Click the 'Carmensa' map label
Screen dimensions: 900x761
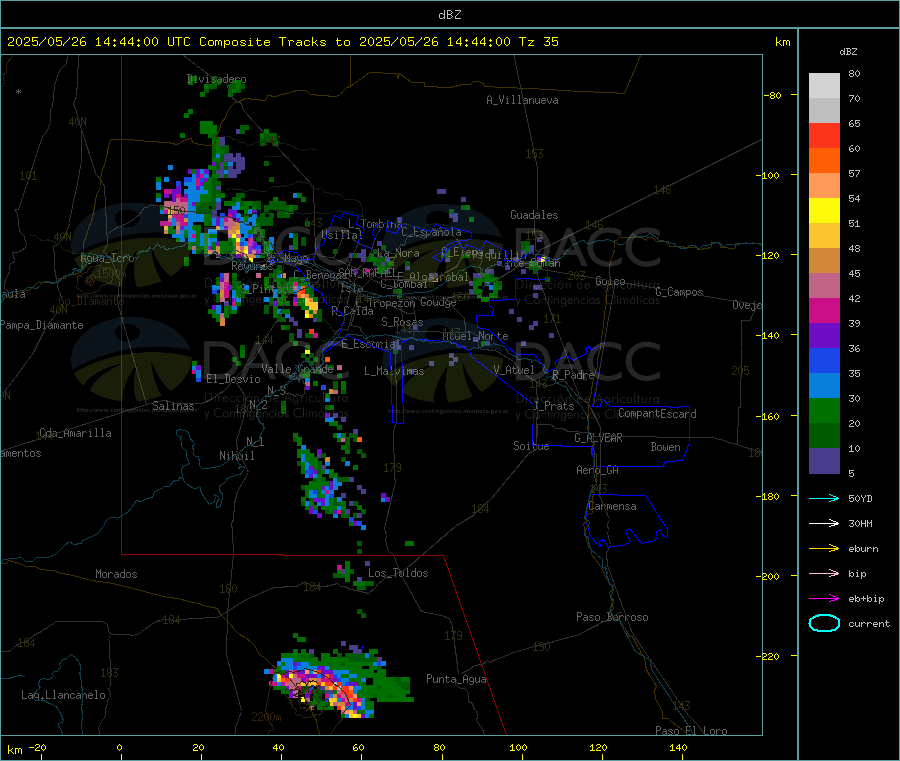click(612, 506)
